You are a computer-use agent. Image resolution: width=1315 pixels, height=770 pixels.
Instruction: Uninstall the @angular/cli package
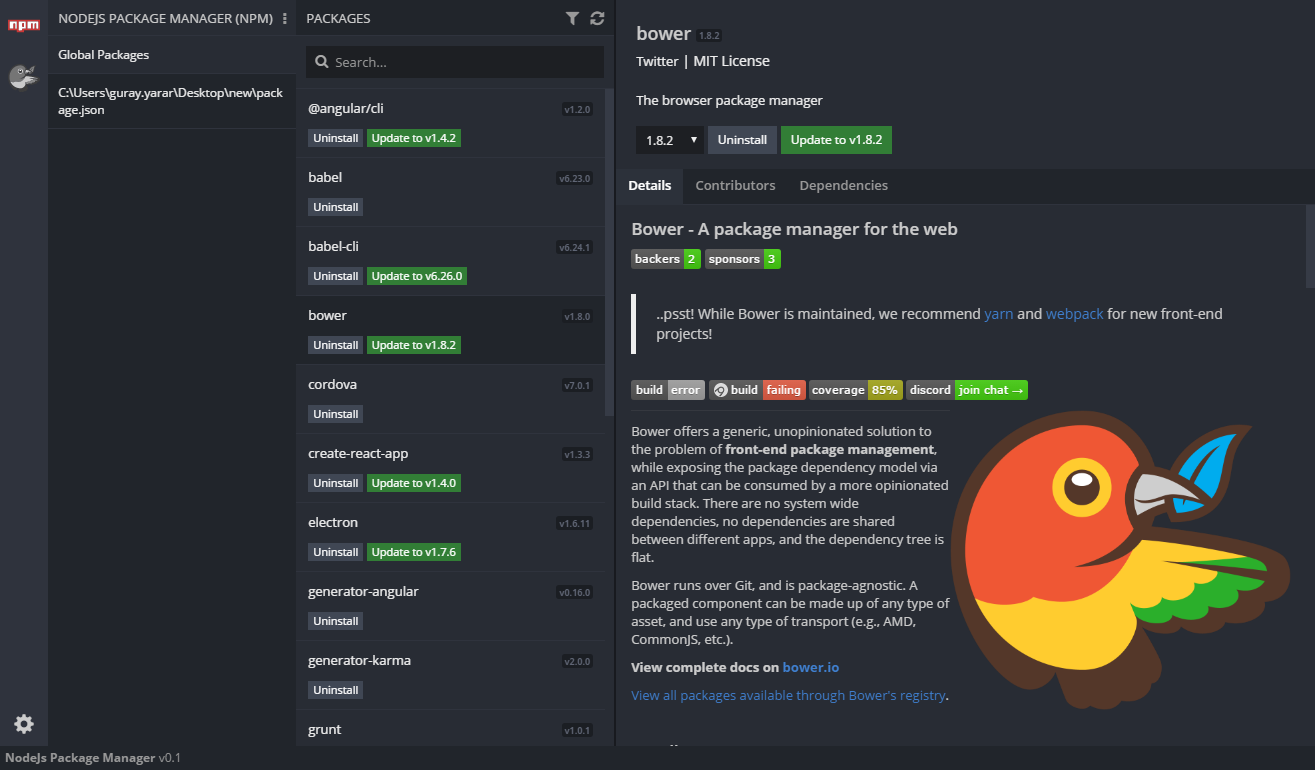pos(335,138)
